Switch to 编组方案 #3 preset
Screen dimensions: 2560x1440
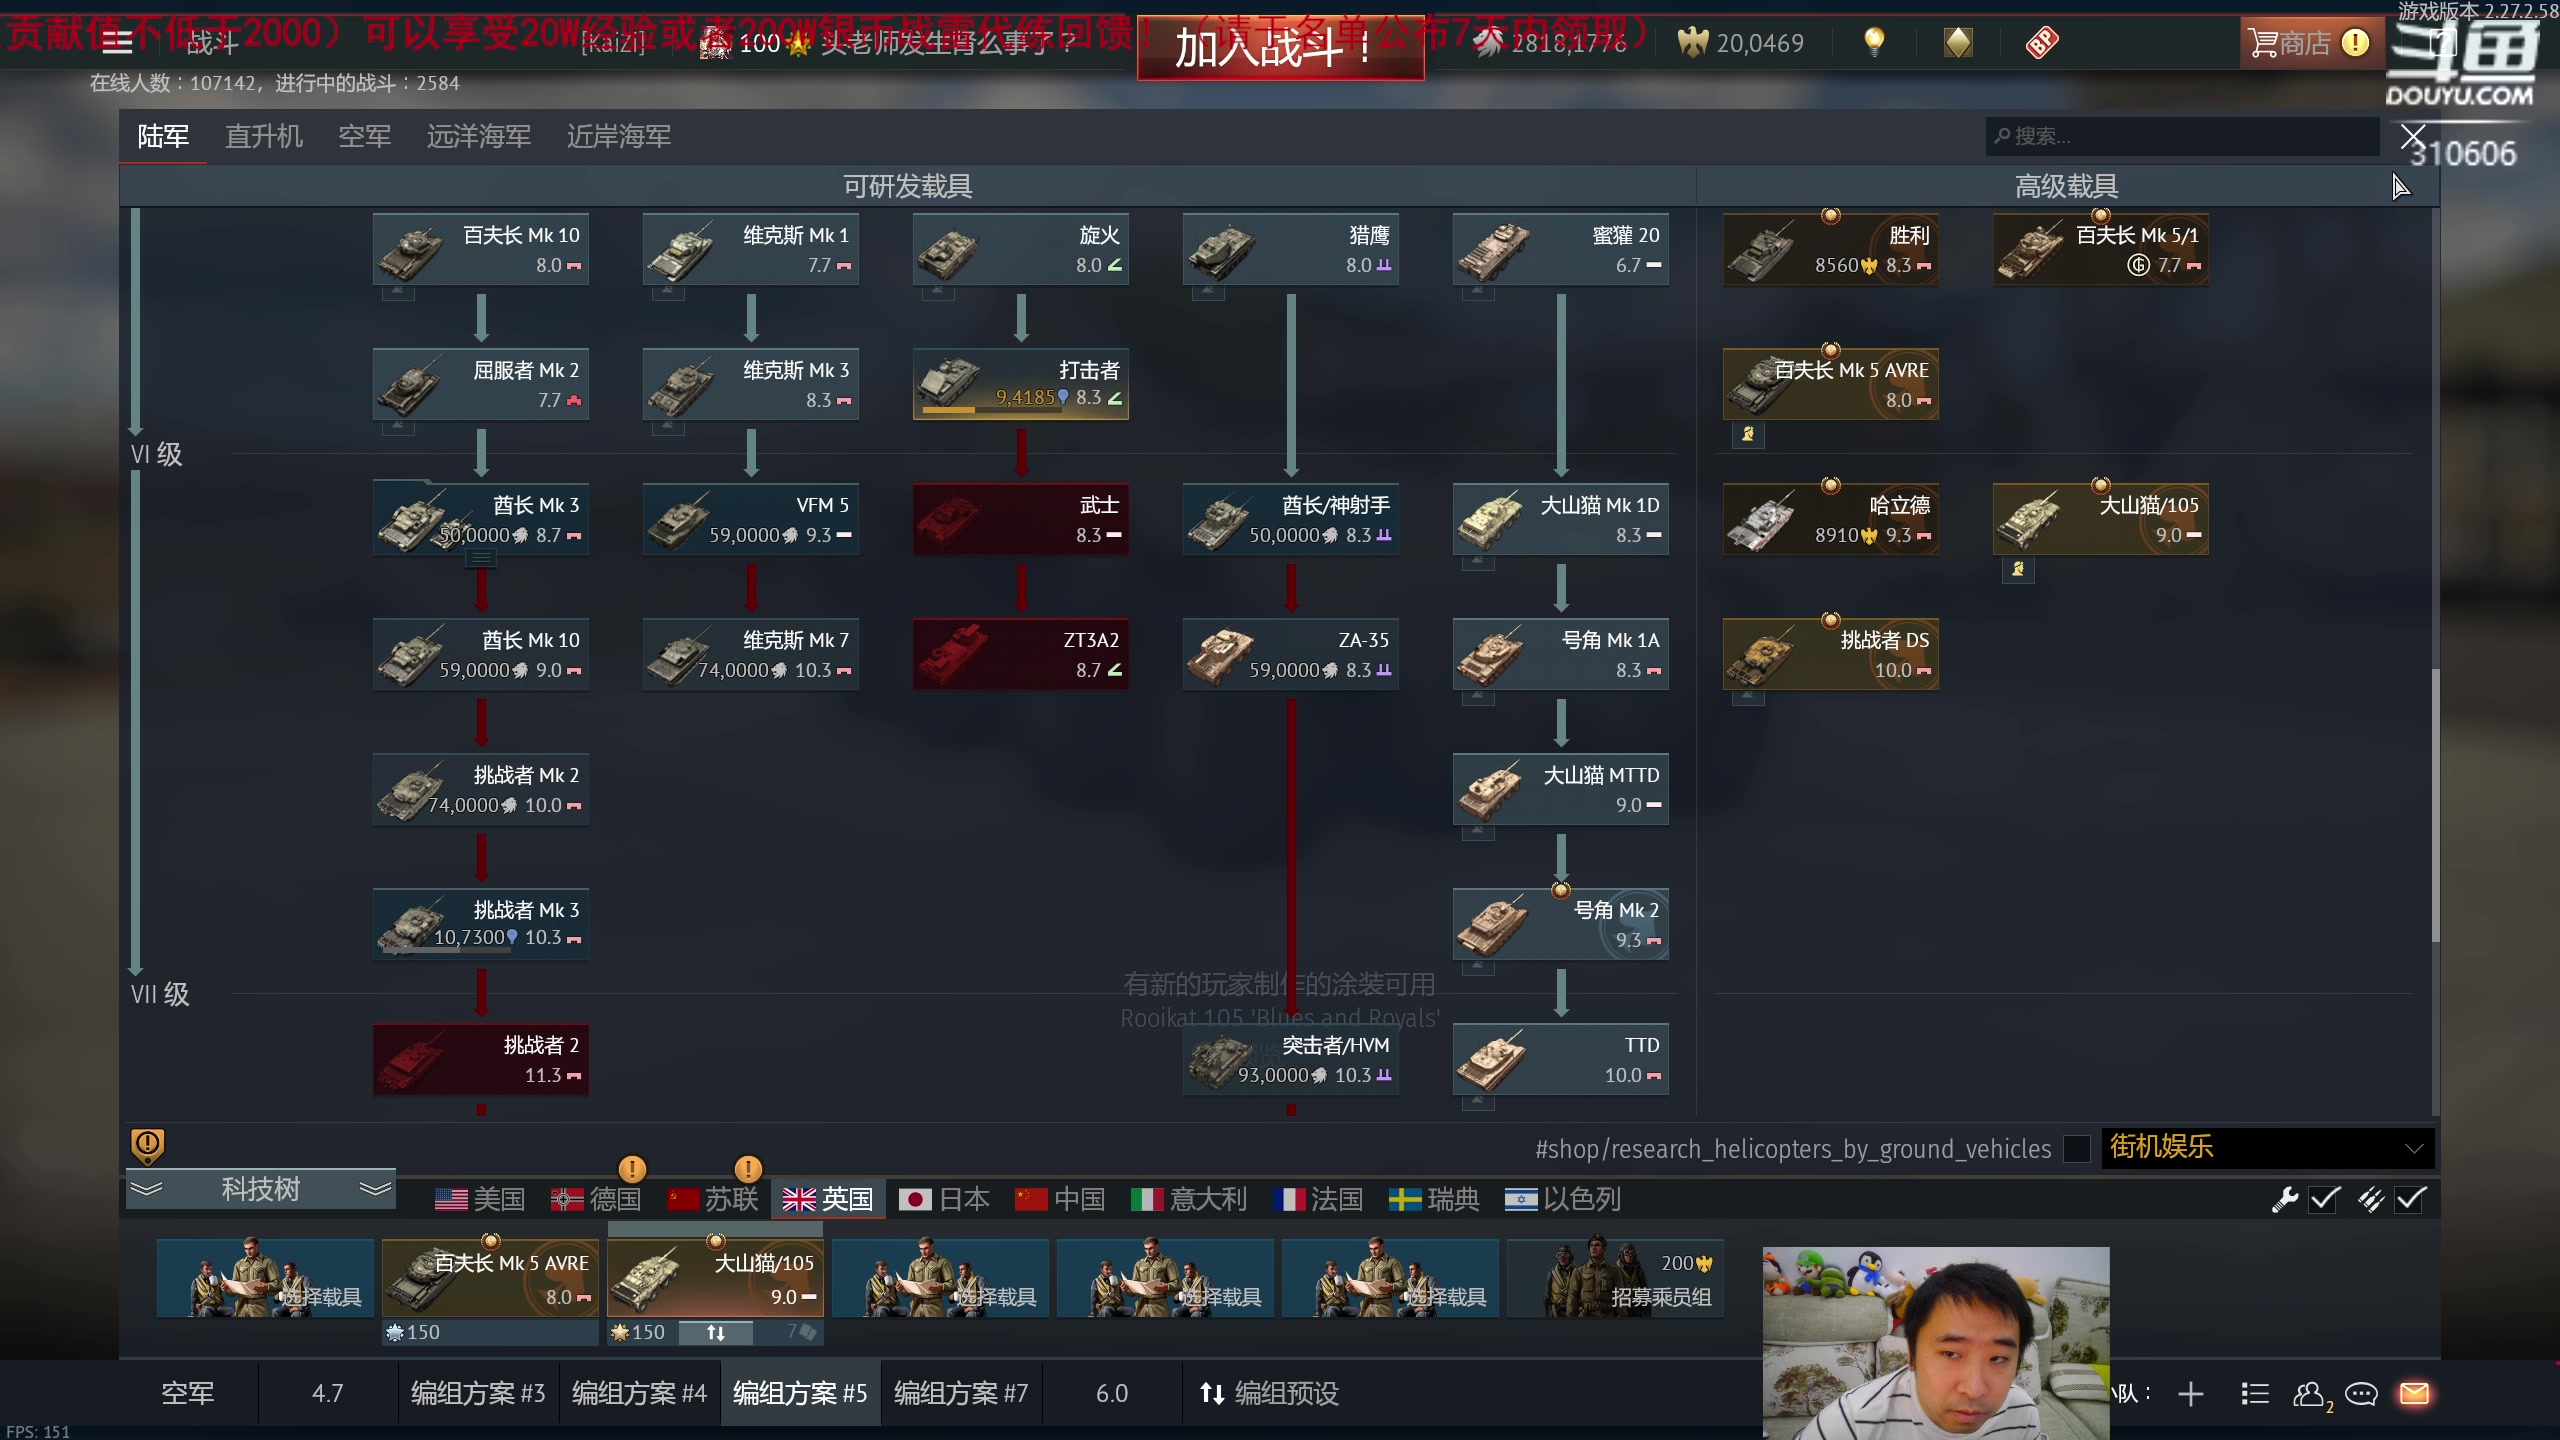tap(478, 1394)
